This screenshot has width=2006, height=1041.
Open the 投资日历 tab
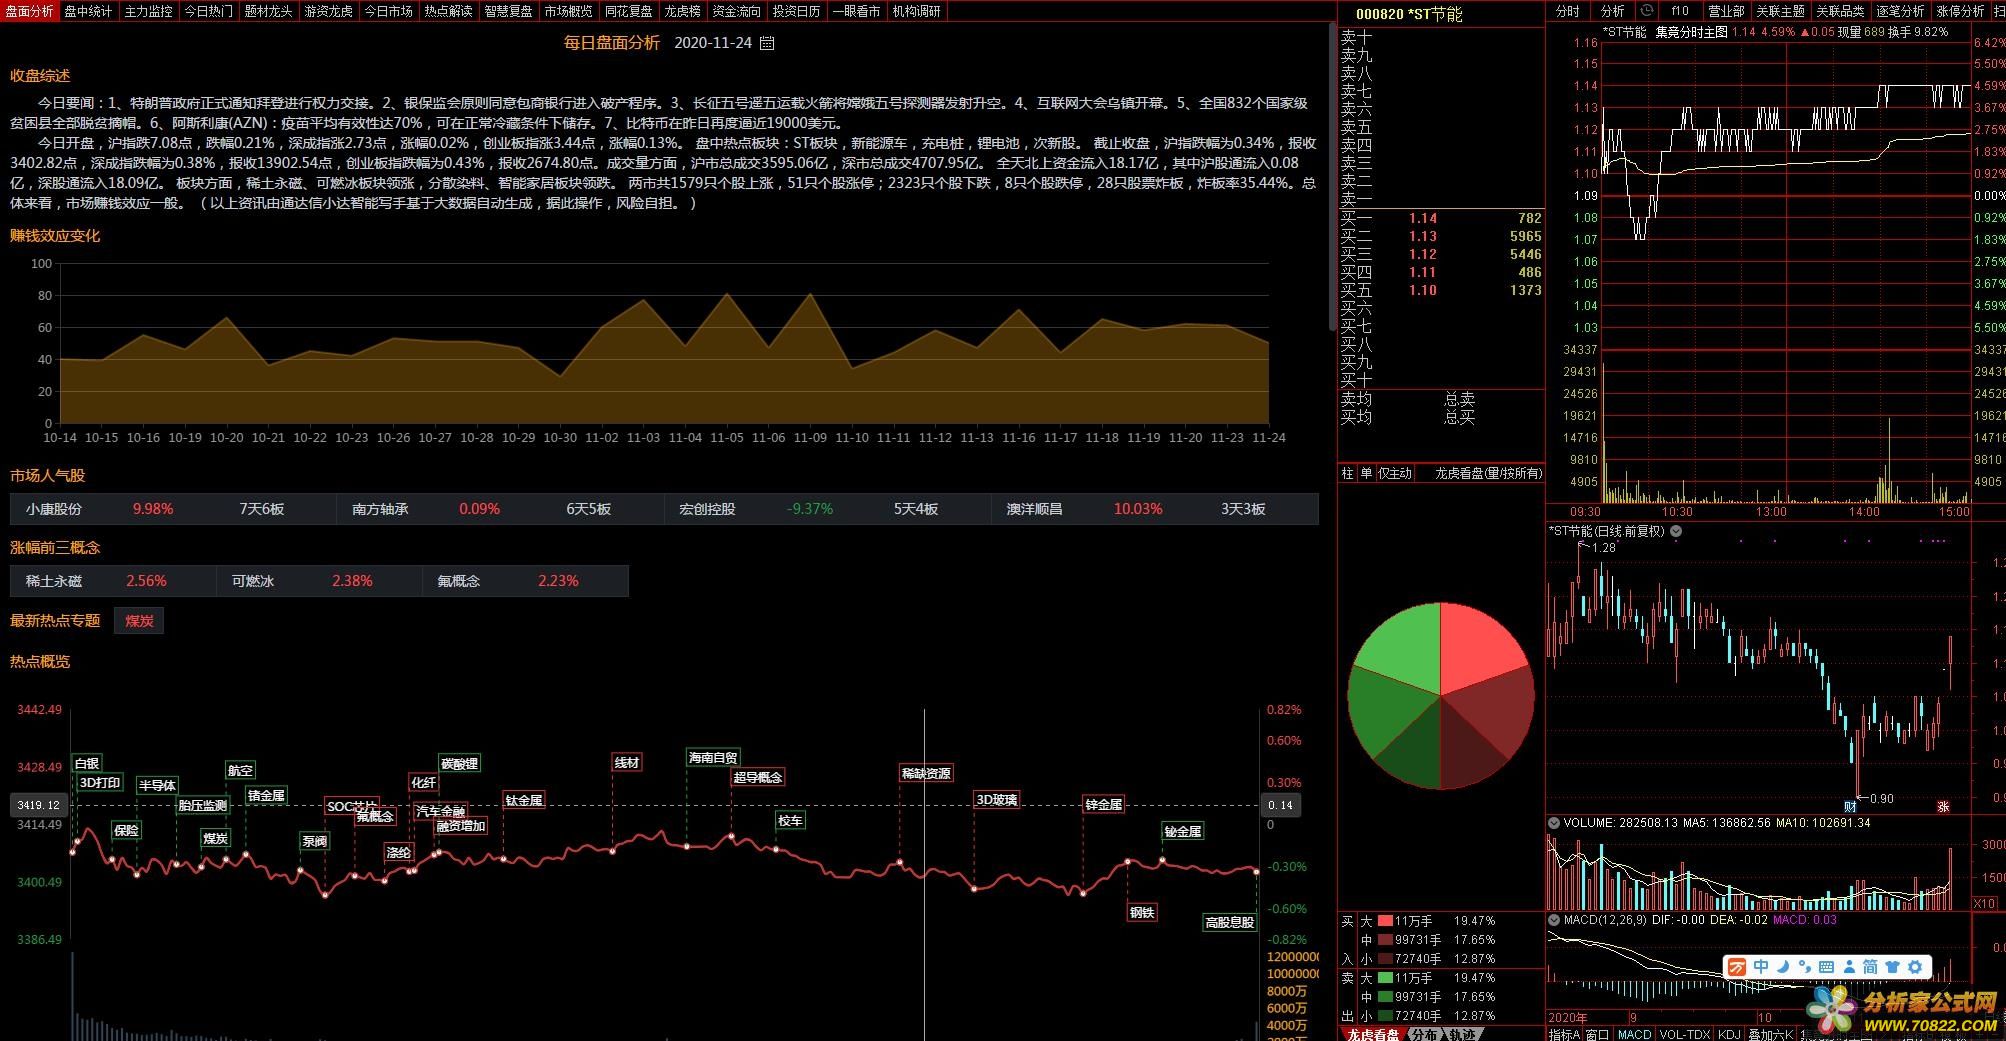pyautogui.click(x=796, y=11)
